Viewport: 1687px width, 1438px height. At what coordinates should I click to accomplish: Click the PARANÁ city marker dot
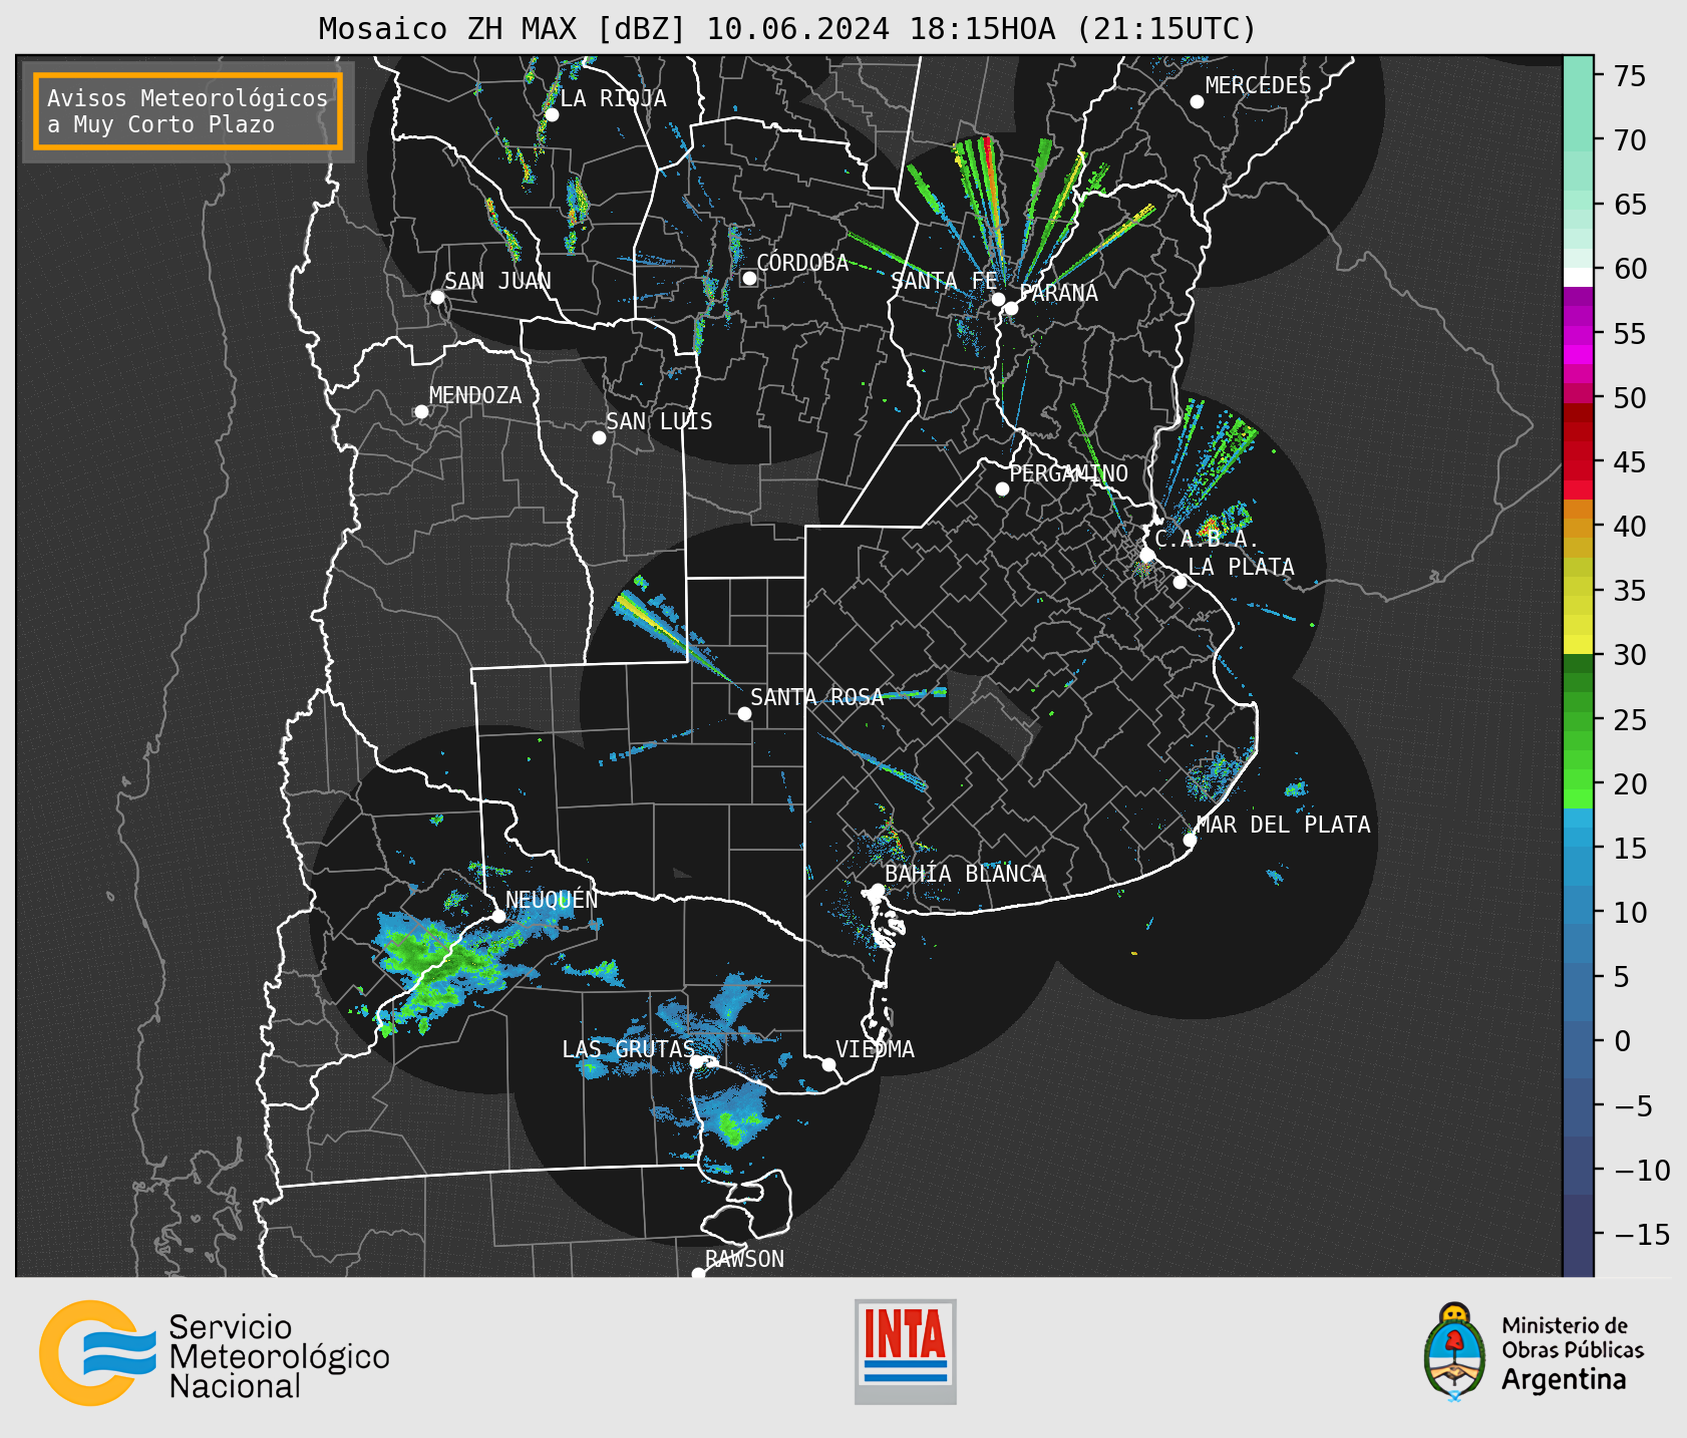click(1011, 308)
